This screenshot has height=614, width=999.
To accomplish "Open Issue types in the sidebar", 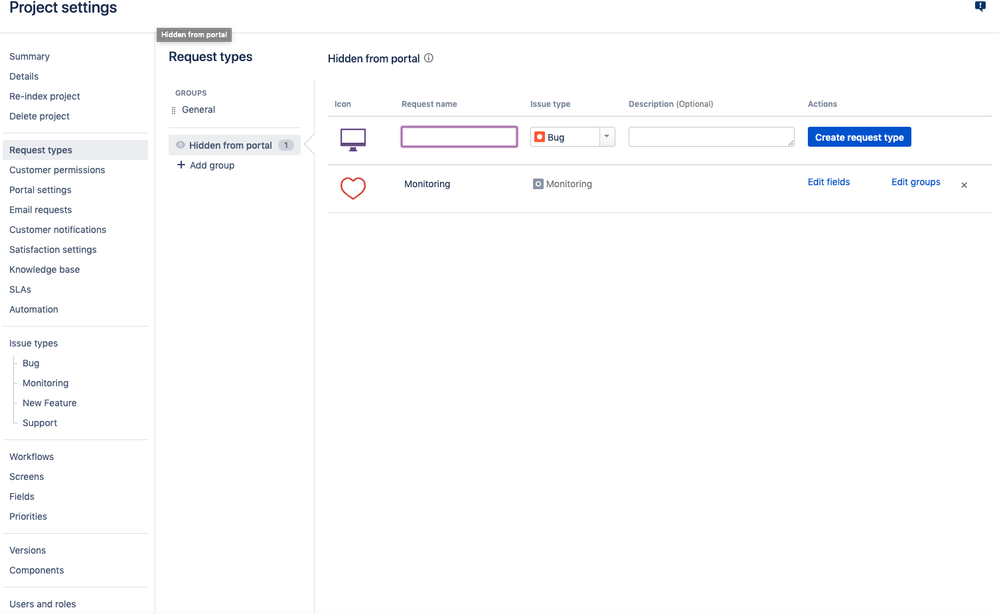I will tap(33, 343).
